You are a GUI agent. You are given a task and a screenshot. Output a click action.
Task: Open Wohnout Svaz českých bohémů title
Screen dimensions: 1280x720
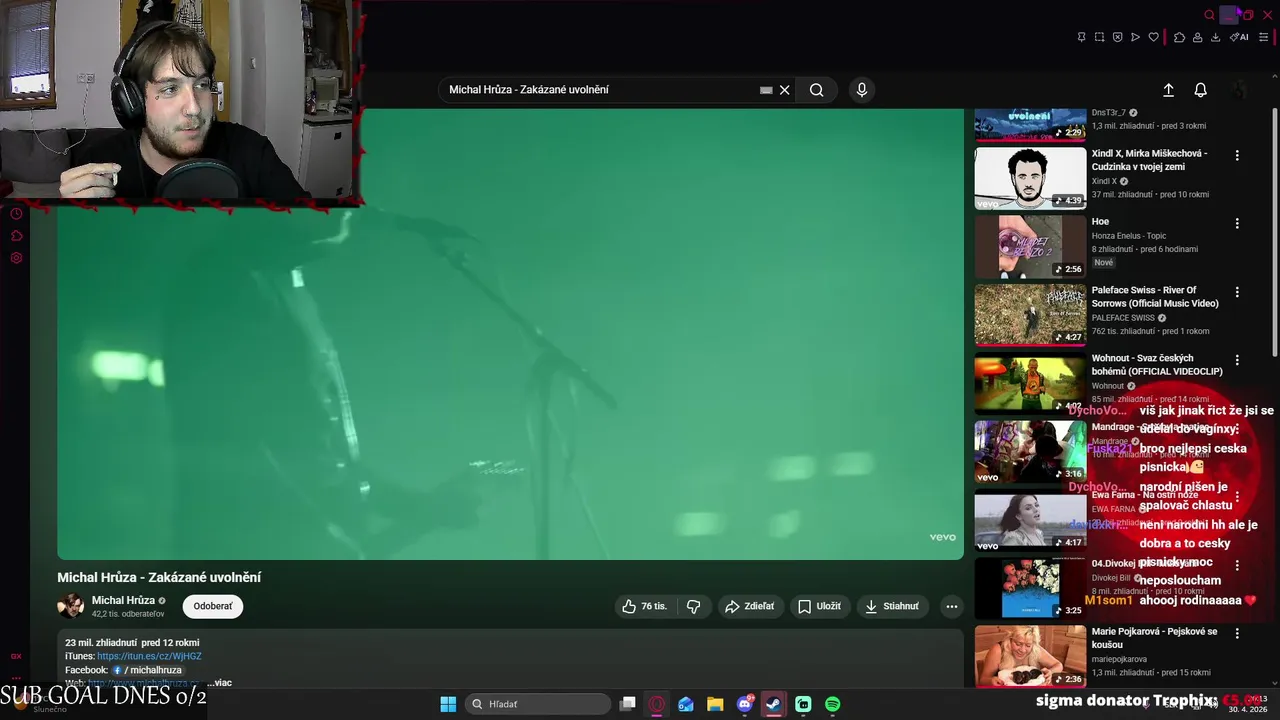[1157, 364]
